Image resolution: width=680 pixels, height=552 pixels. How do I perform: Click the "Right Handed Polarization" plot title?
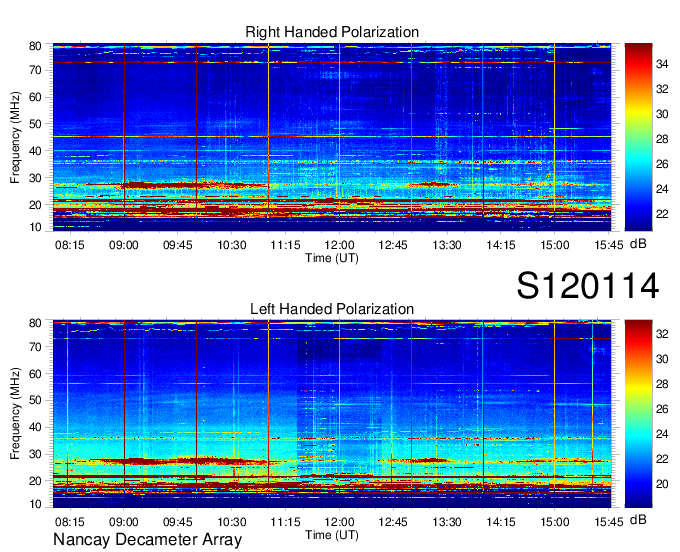332,32
